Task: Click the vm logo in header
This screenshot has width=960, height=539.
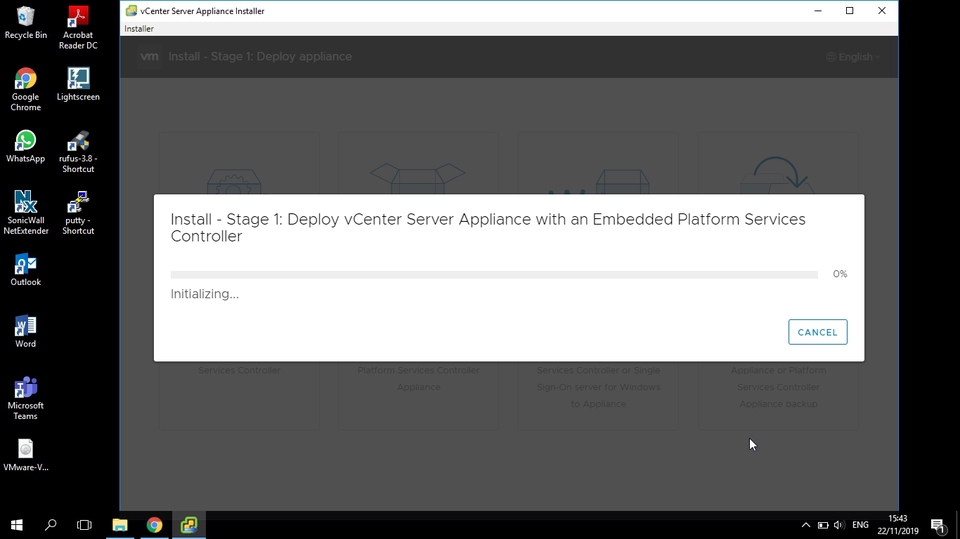Action: pyautogui.click(x=149, y=56)
